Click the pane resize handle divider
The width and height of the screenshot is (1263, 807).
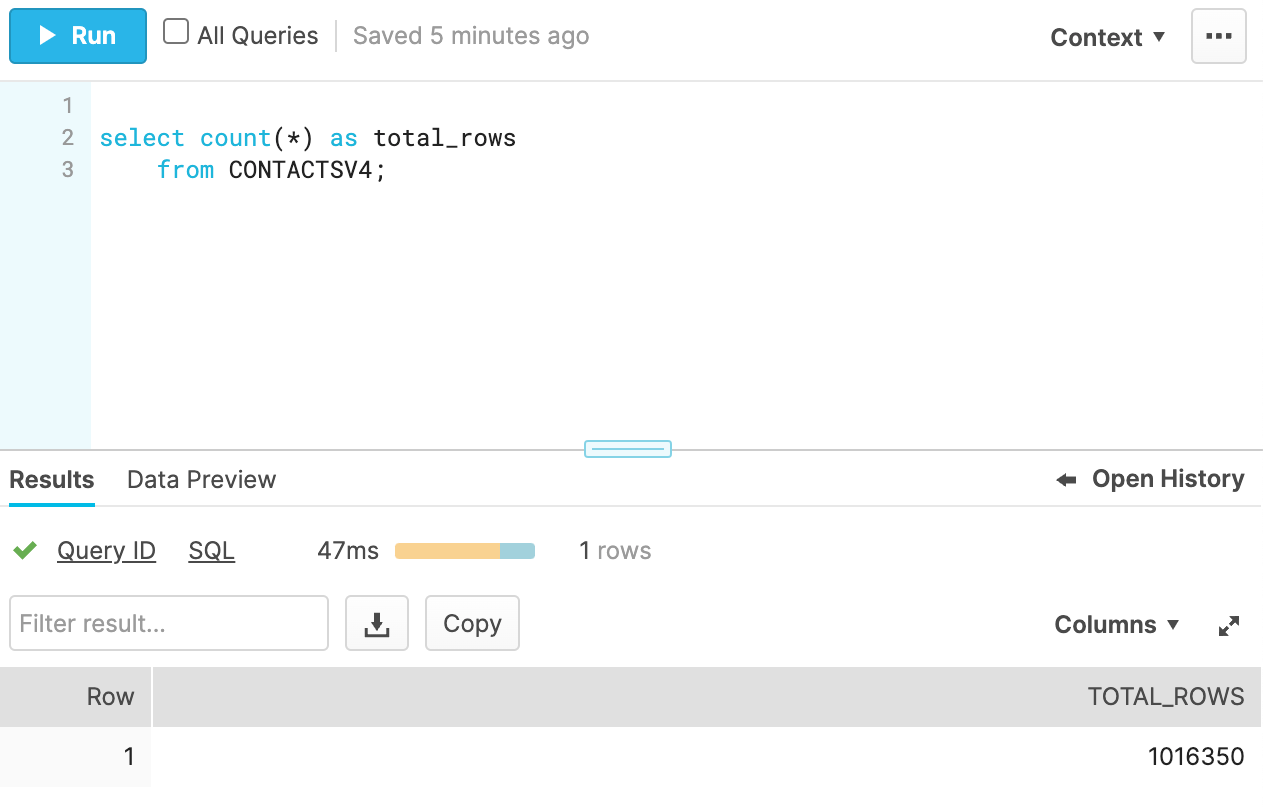628,449
